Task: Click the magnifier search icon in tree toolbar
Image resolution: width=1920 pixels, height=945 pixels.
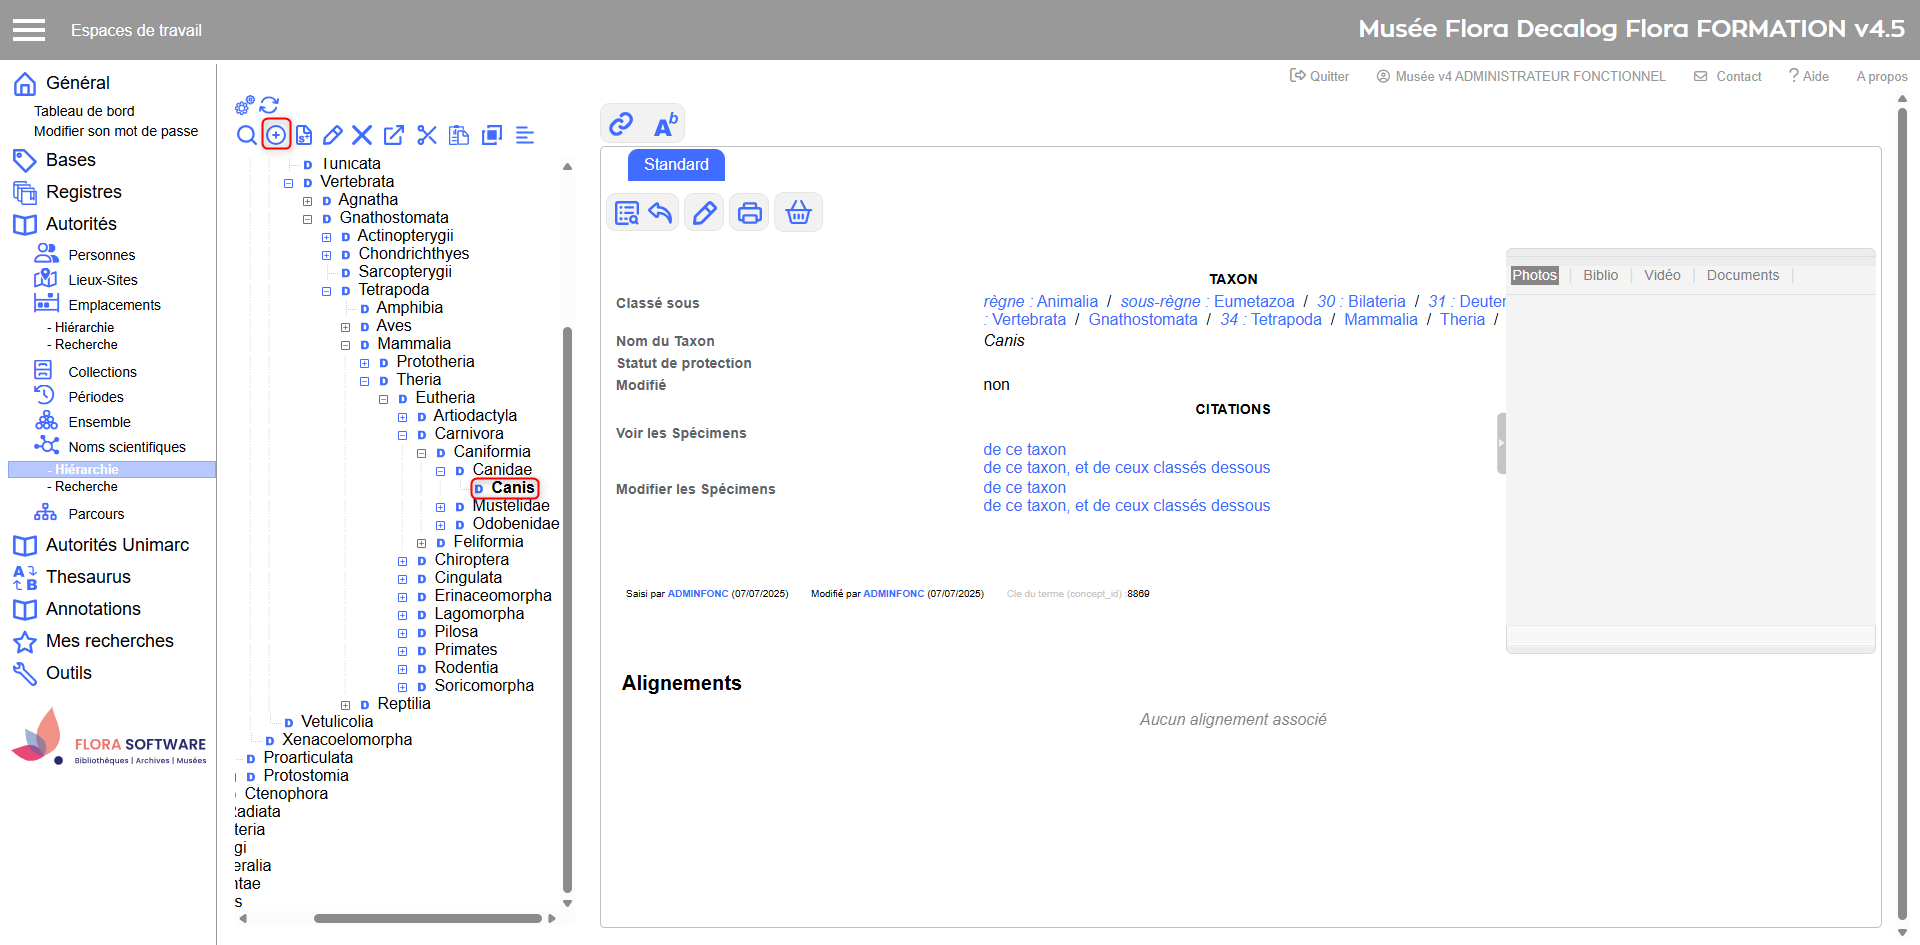Action: pyautogui.click(x=246, y=135)
